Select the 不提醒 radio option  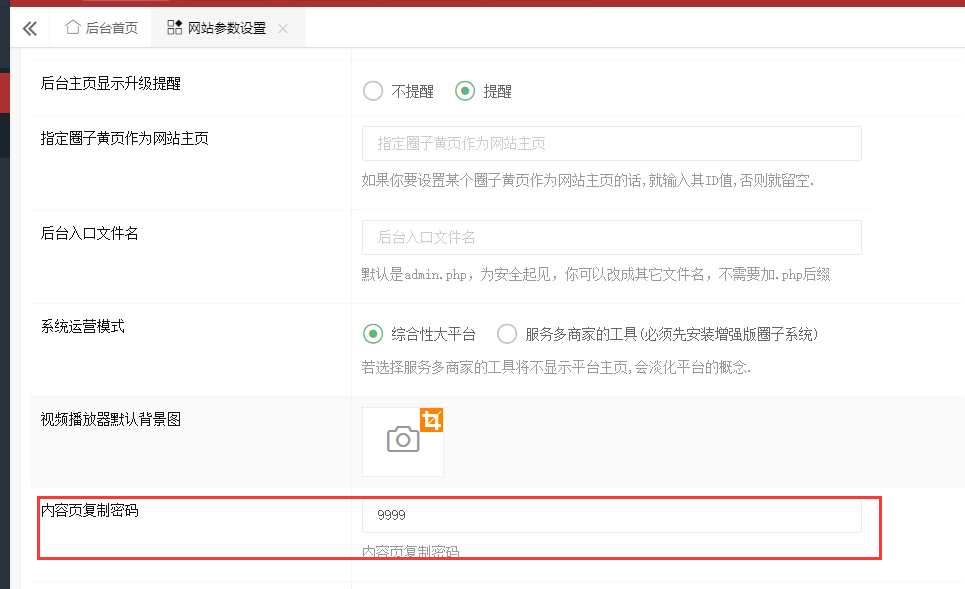click(373, 91)
